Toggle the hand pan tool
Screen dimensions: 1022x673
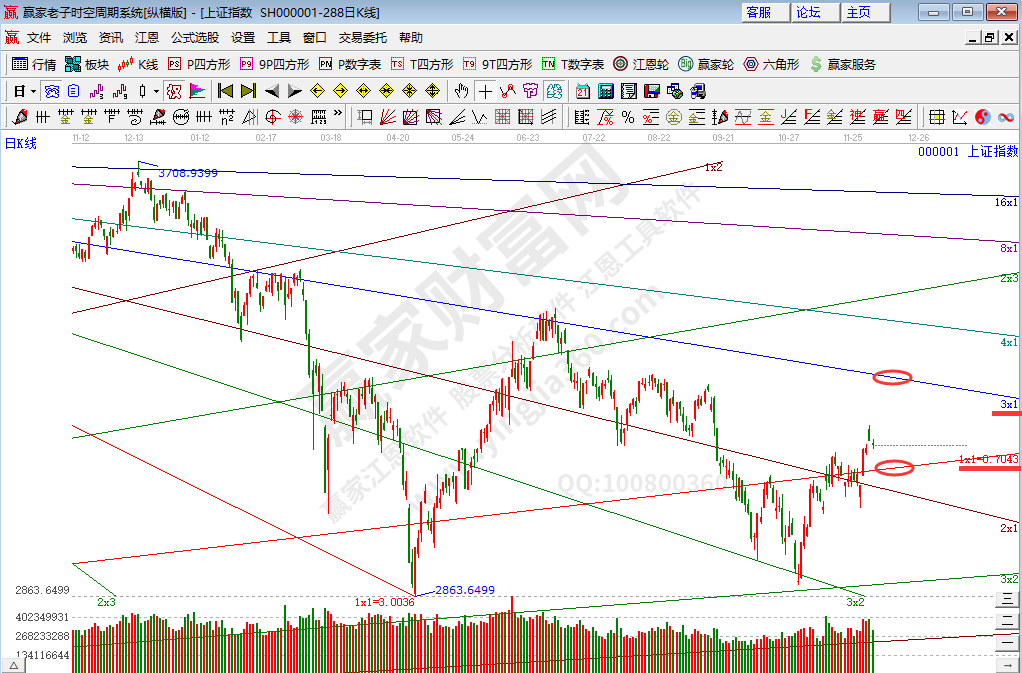[461, 91]
